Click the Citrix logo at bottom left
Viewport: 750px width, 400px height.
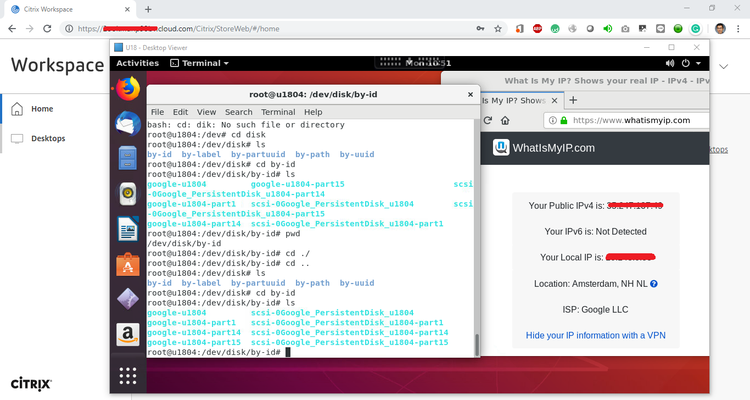coord(31,384)
